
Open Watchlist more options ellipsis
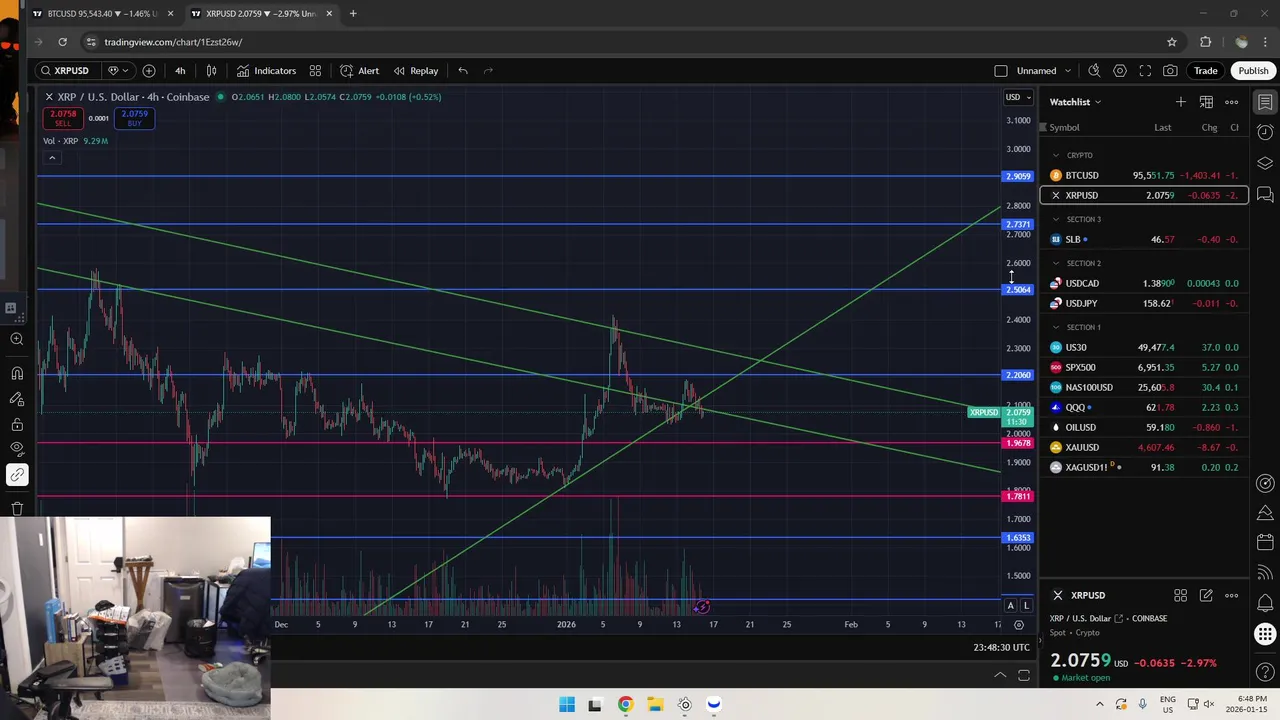tap(1232, 102)
